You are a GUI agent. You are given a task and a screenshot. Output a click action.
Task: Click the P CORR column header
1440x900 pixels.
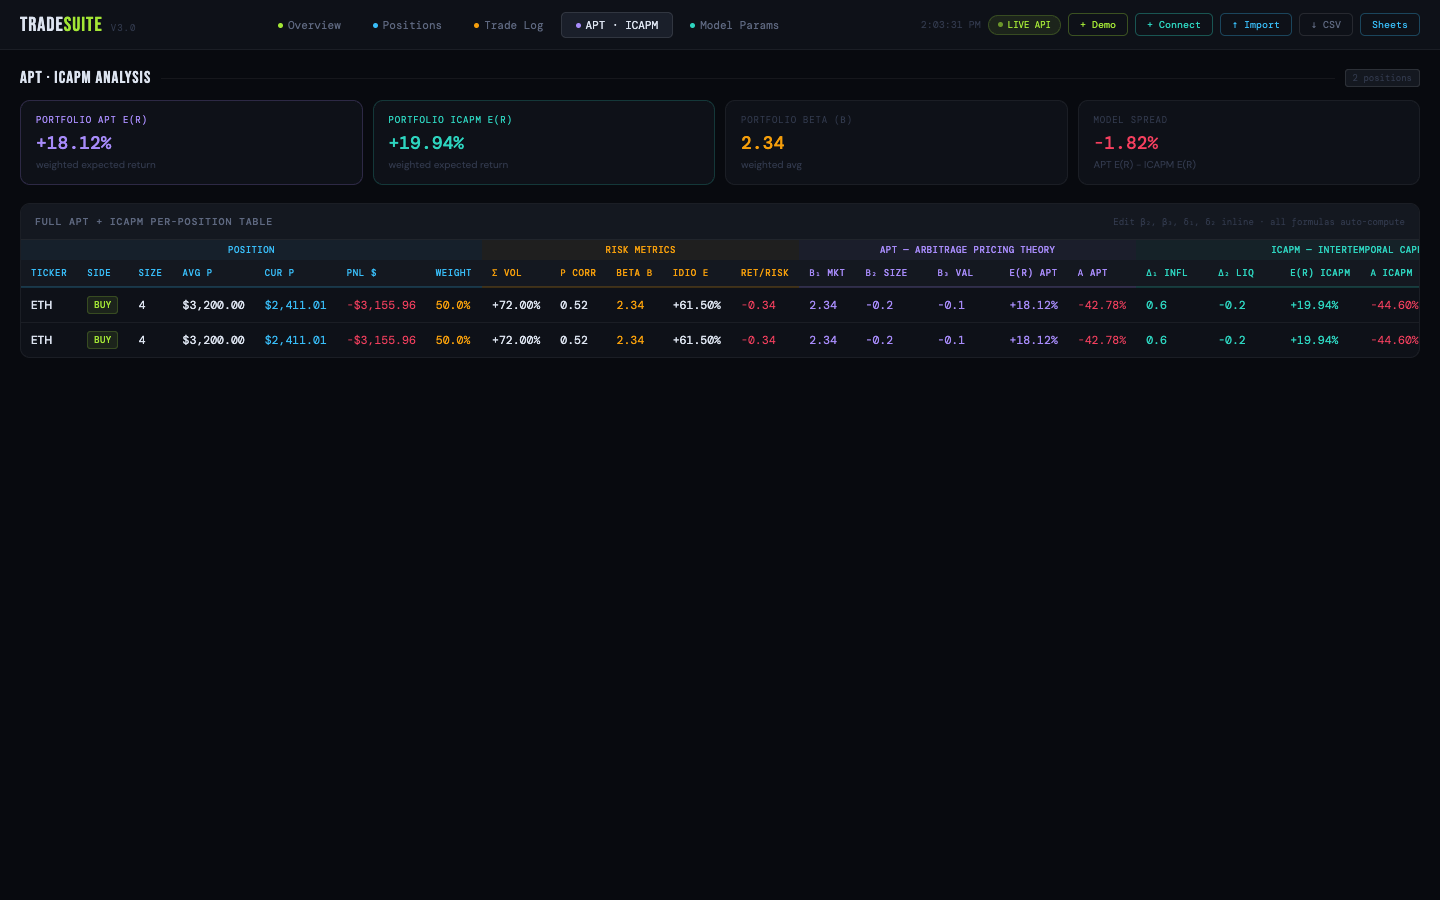pos(578,273)
